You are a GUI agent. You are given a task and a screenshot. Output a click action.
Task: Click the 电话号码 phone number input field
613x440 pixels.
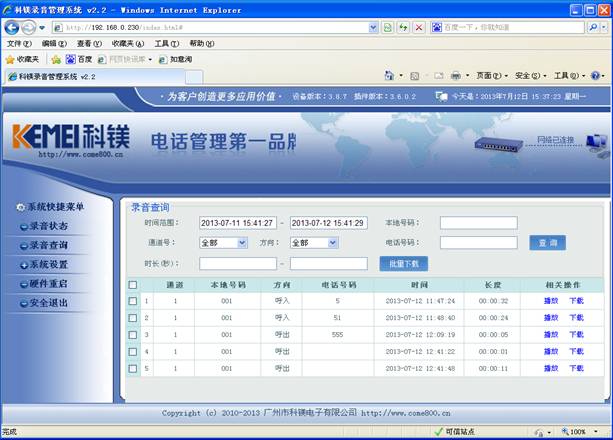[478, 242]
